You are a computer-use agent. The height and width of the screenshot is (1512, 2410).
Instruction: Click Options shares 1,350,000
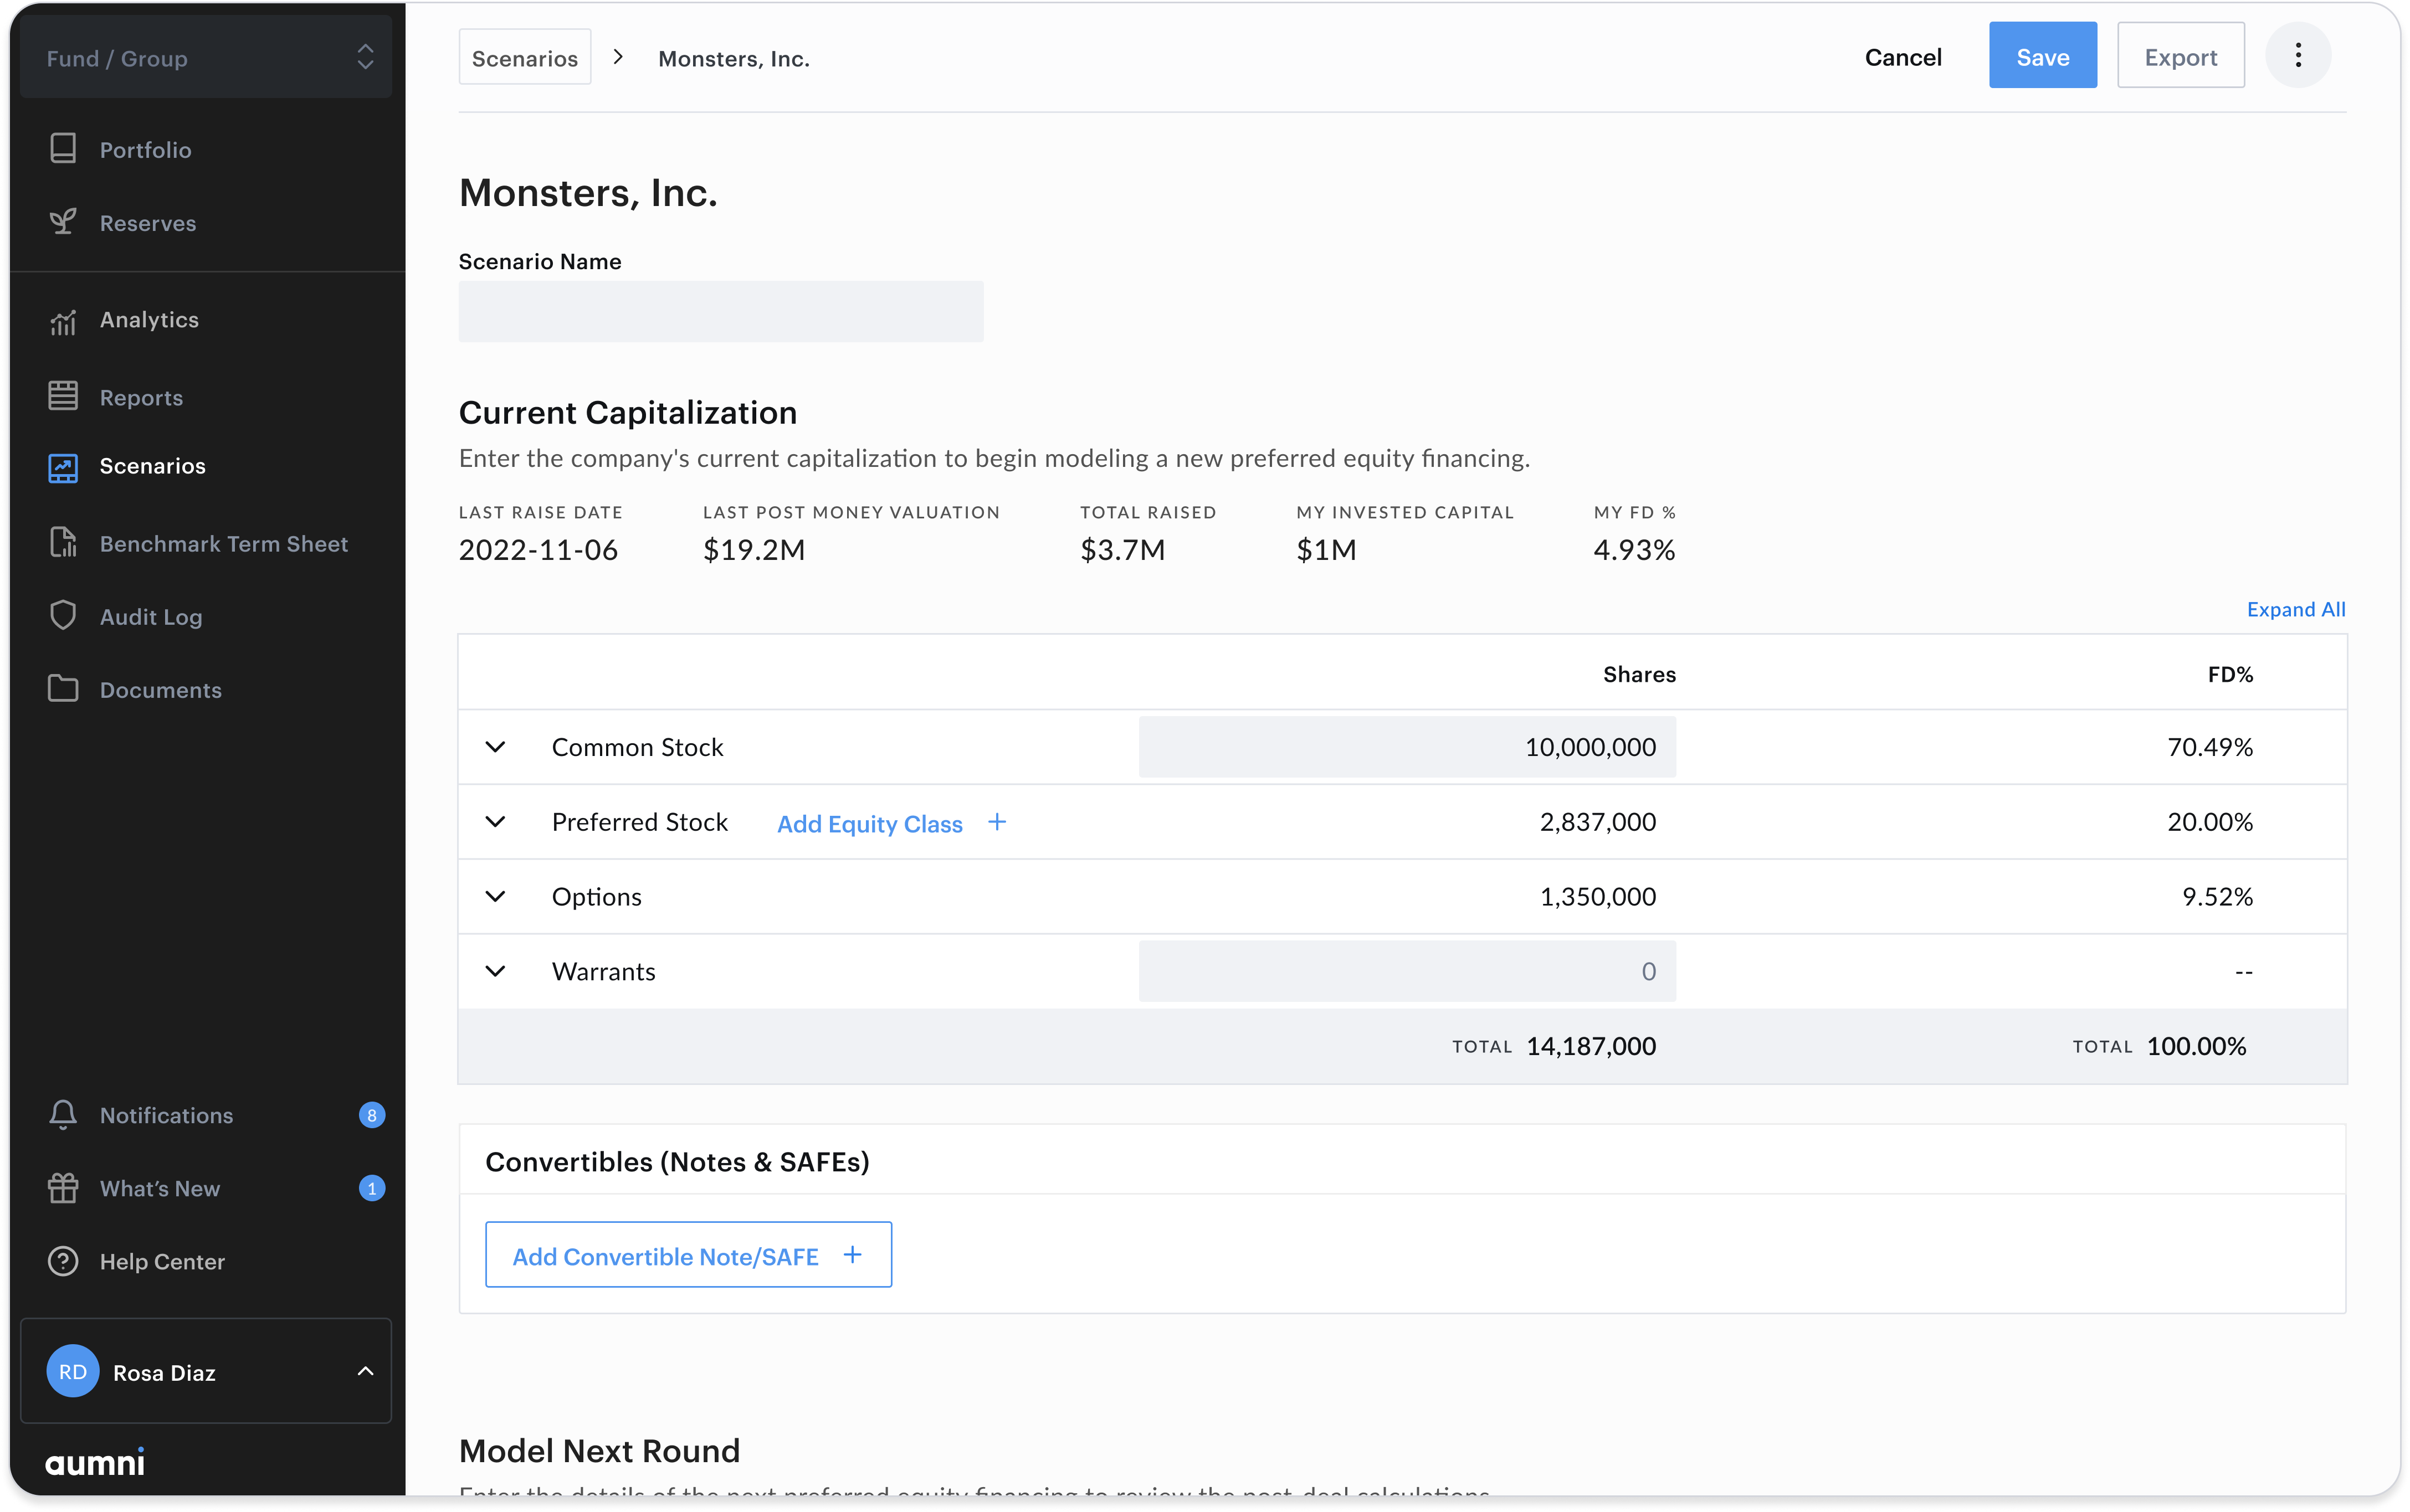tap(1597, 897)
